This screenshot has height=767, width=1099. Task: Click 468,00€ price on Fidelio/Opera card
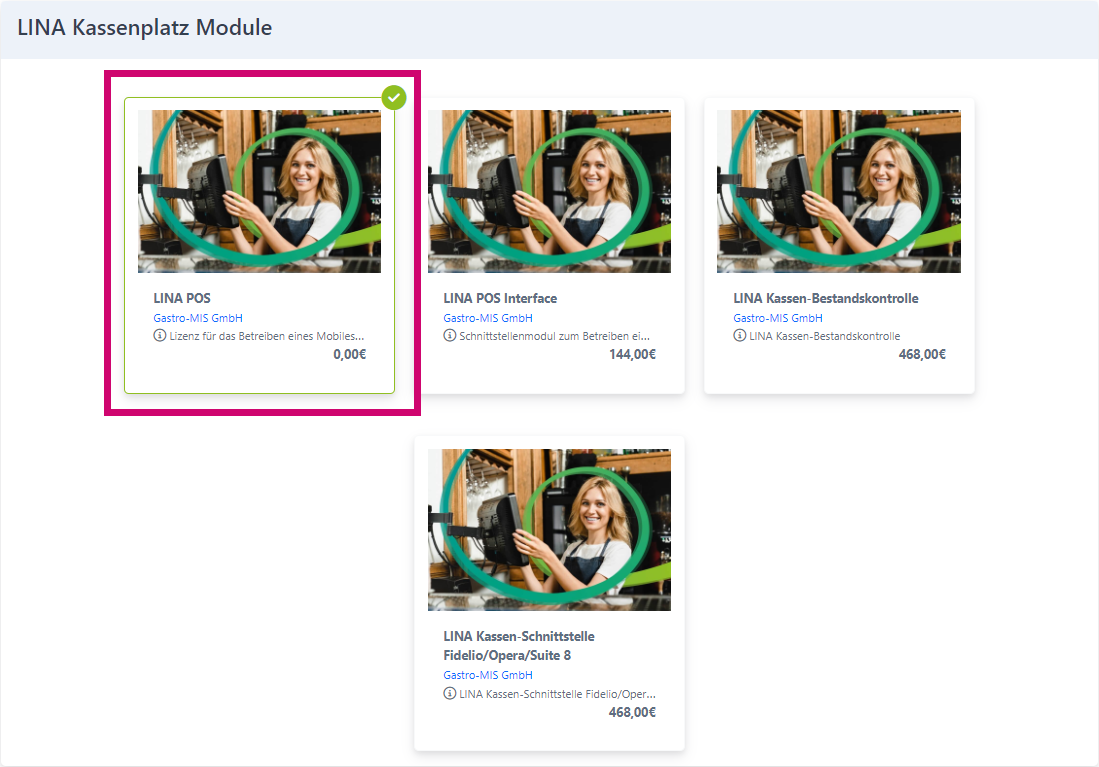pyautogui.click(x=633, y=712)
